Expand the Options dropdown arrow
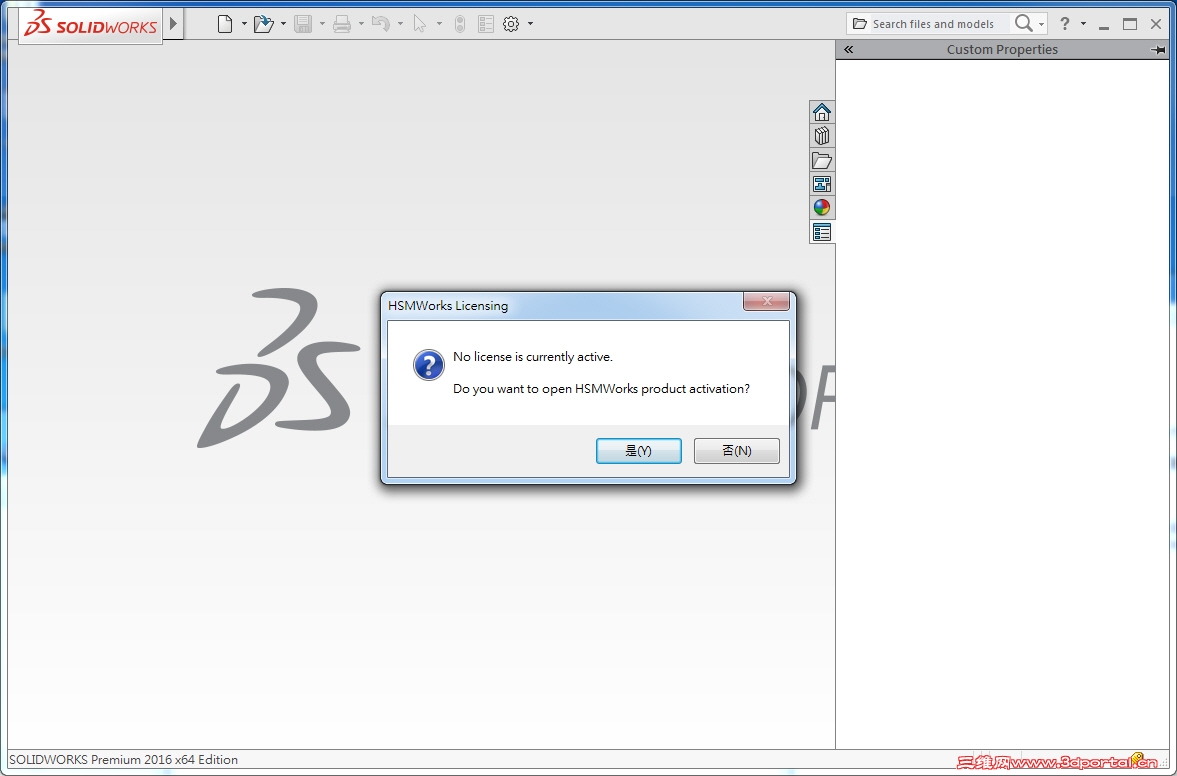This screenshot has width=1177, height=776. pos(531,24)
